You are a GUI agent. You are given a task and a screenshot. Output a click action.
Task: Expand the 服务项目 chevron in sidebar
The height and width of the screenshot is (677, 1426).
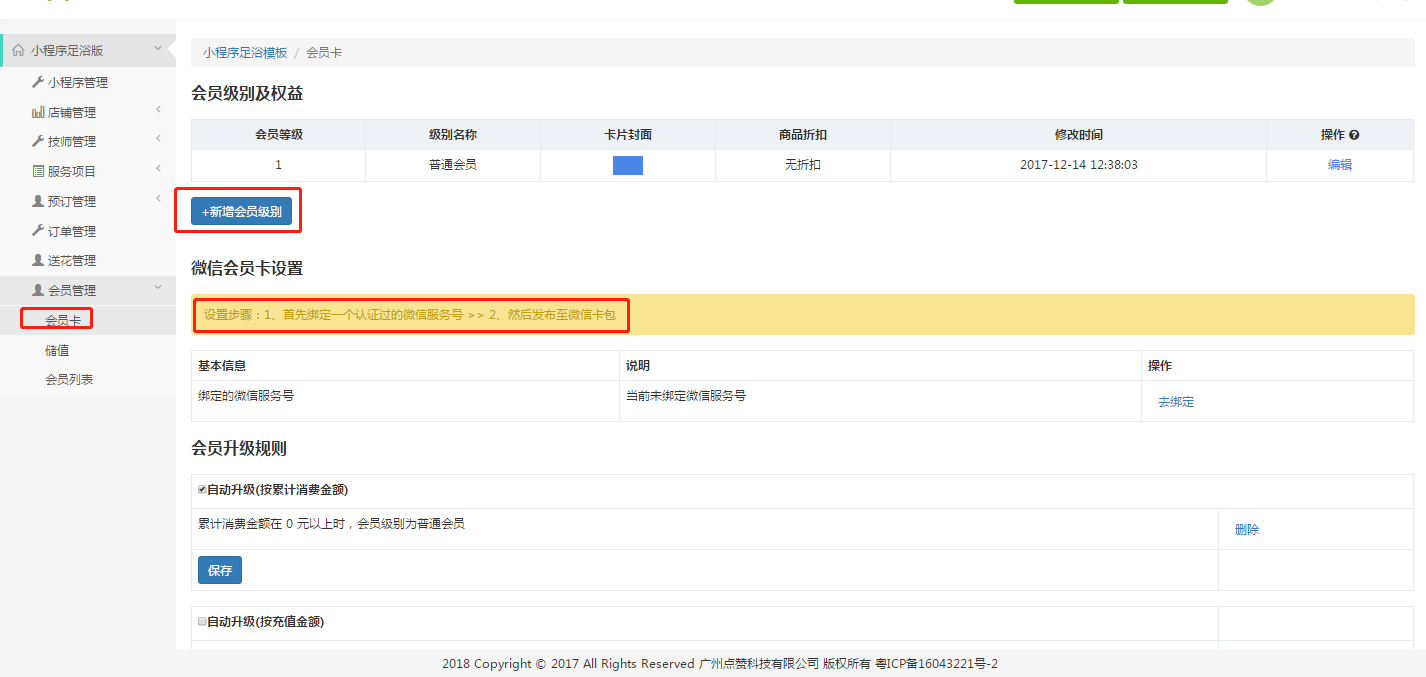(x=158, y=170)
